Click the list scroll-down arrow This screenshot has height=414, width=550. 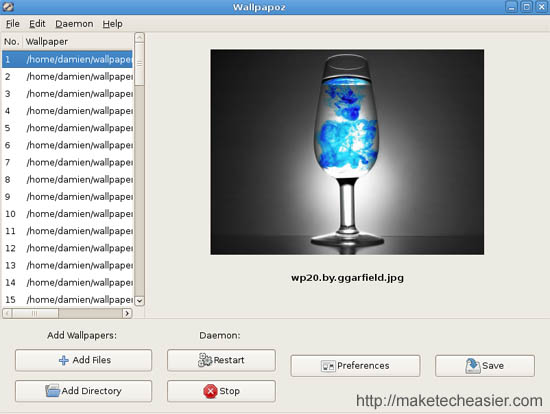point(139,301)
